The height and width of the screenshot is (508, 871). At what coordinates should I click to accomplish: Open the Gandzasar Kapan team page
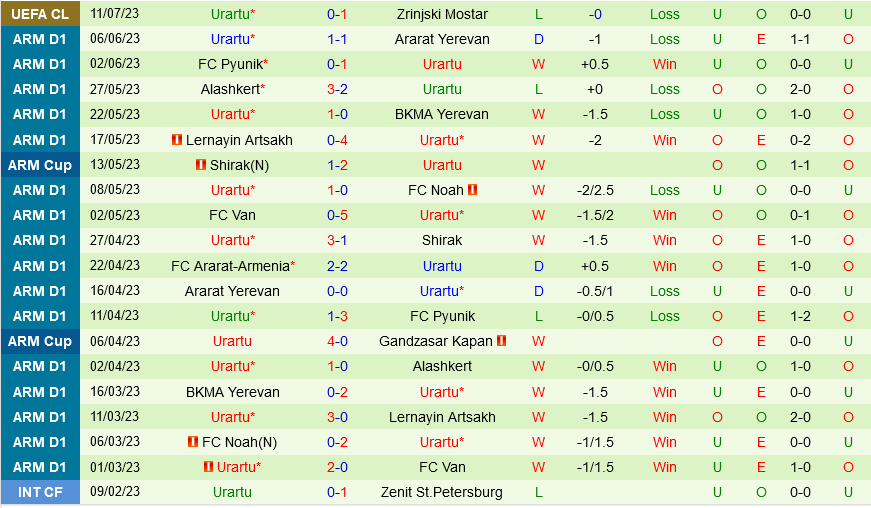tap(436, 341)
